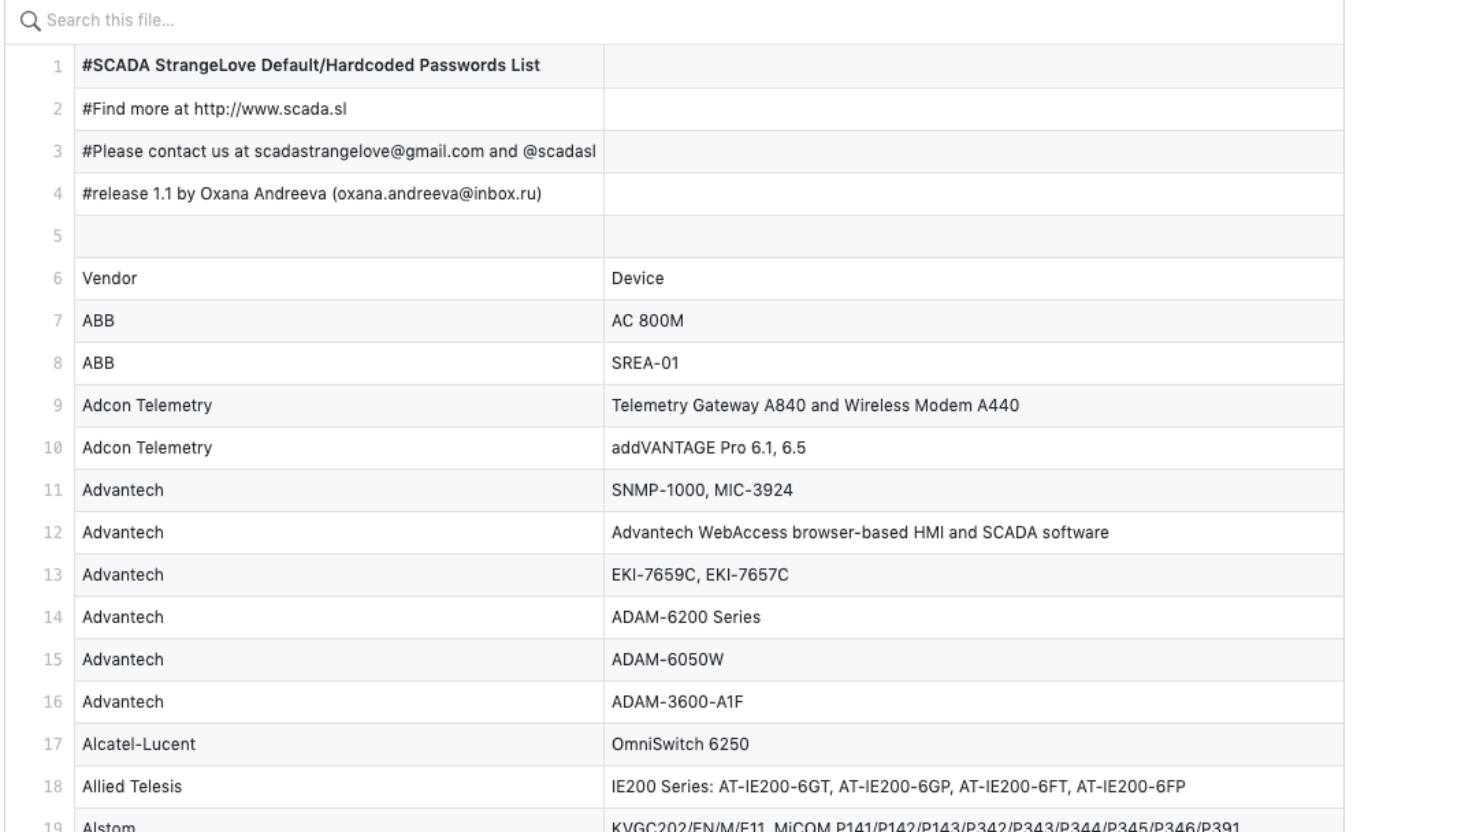
Task: Click the 'Find more at http://www.scada.sl' cell
Action: click(x=339, y=109)
